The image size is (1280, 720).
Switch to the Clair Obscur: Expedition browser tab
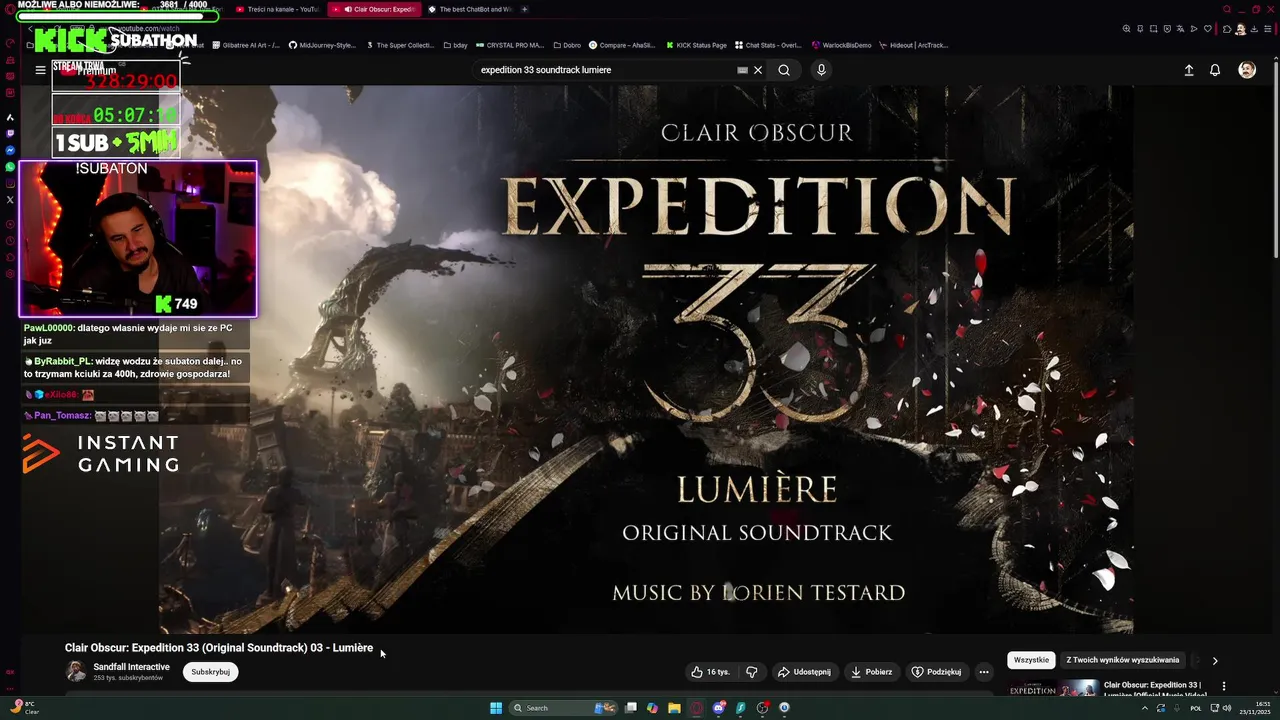coord(375,9)
